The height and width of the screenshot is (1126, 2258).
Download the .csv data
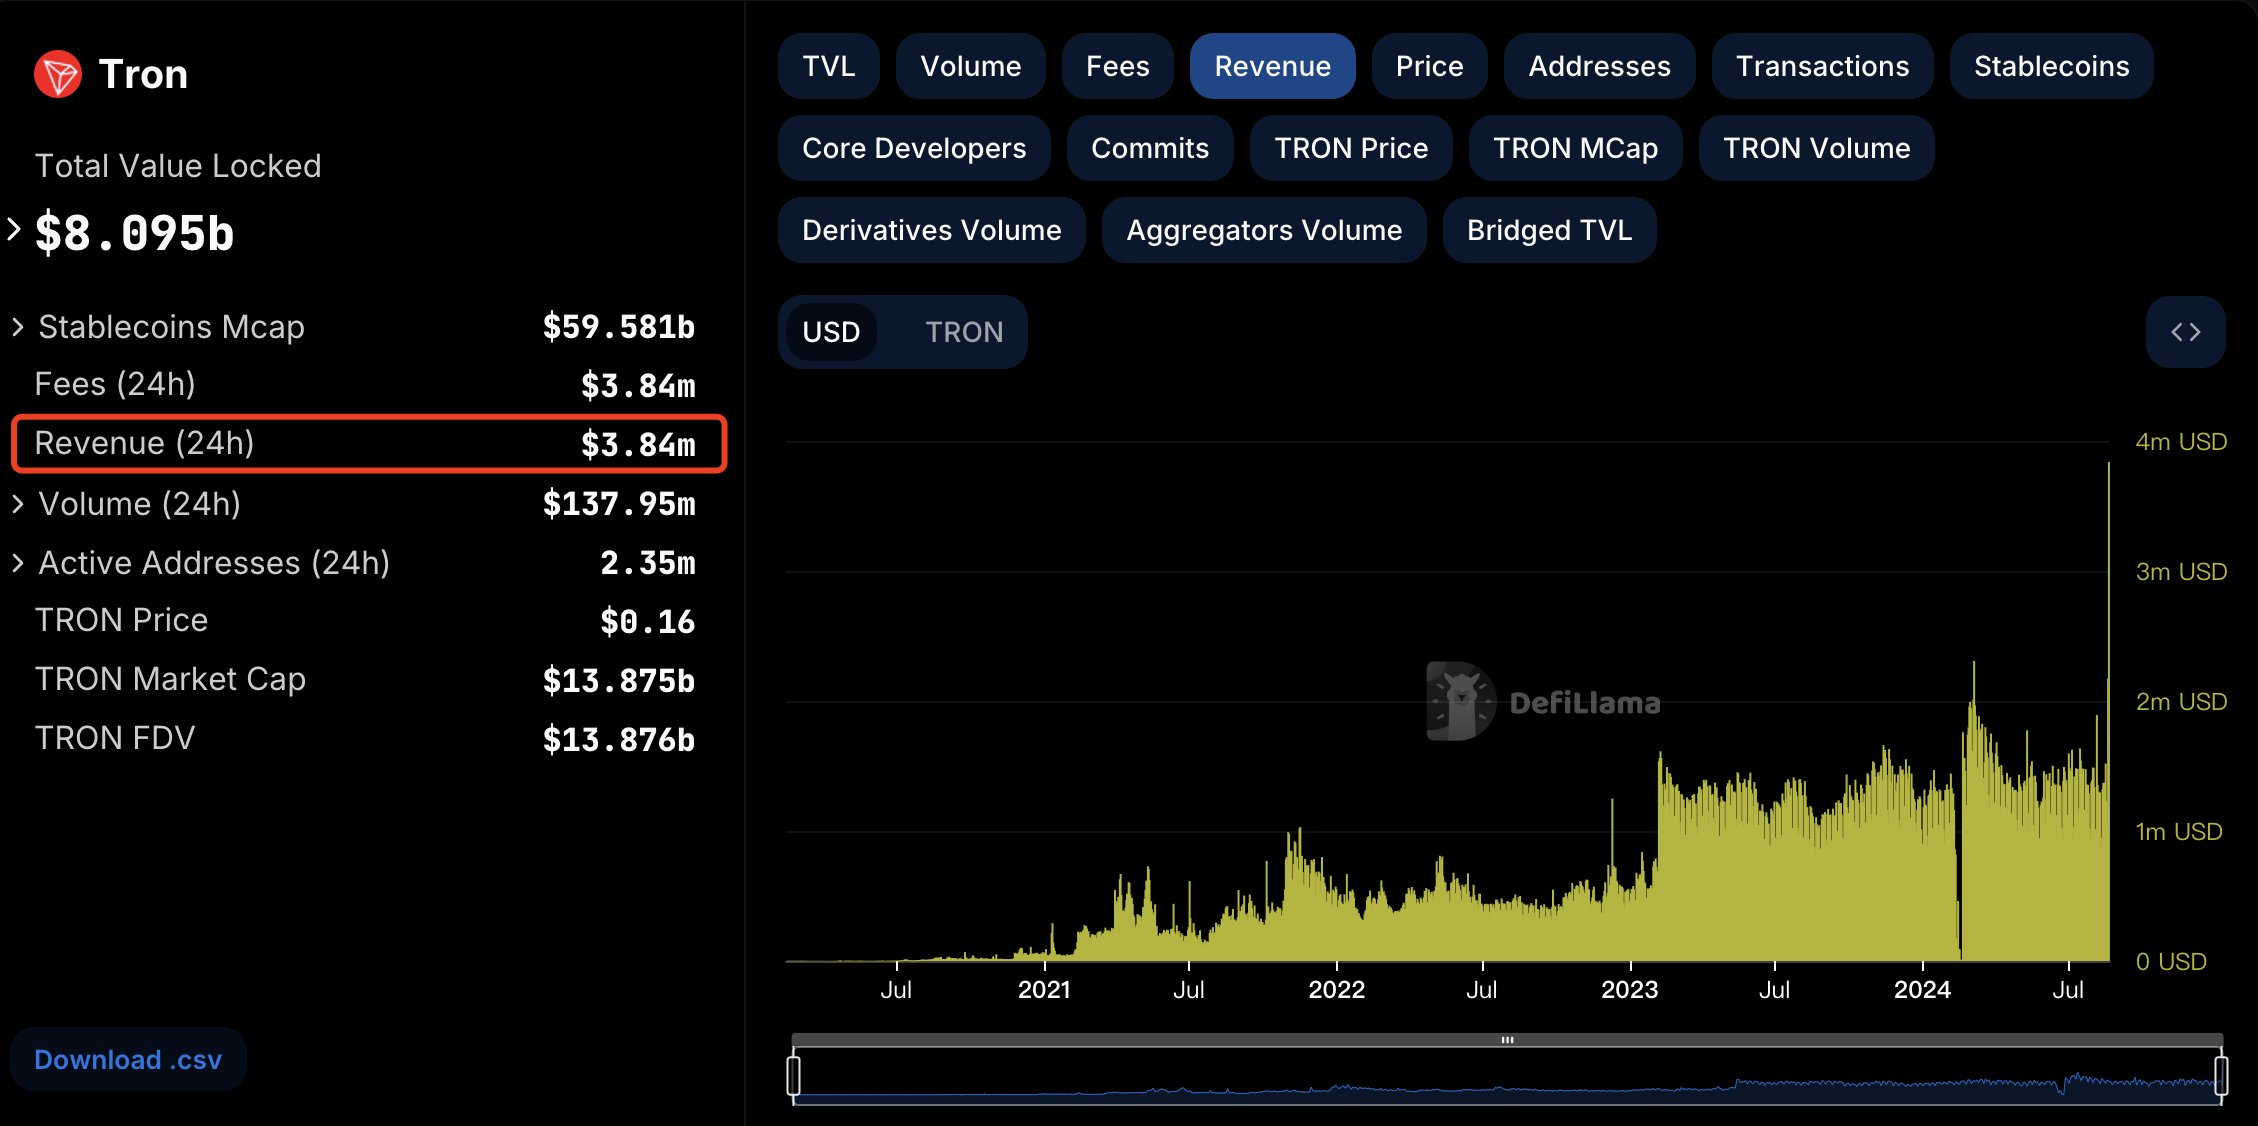click(x=128, y=1059)
